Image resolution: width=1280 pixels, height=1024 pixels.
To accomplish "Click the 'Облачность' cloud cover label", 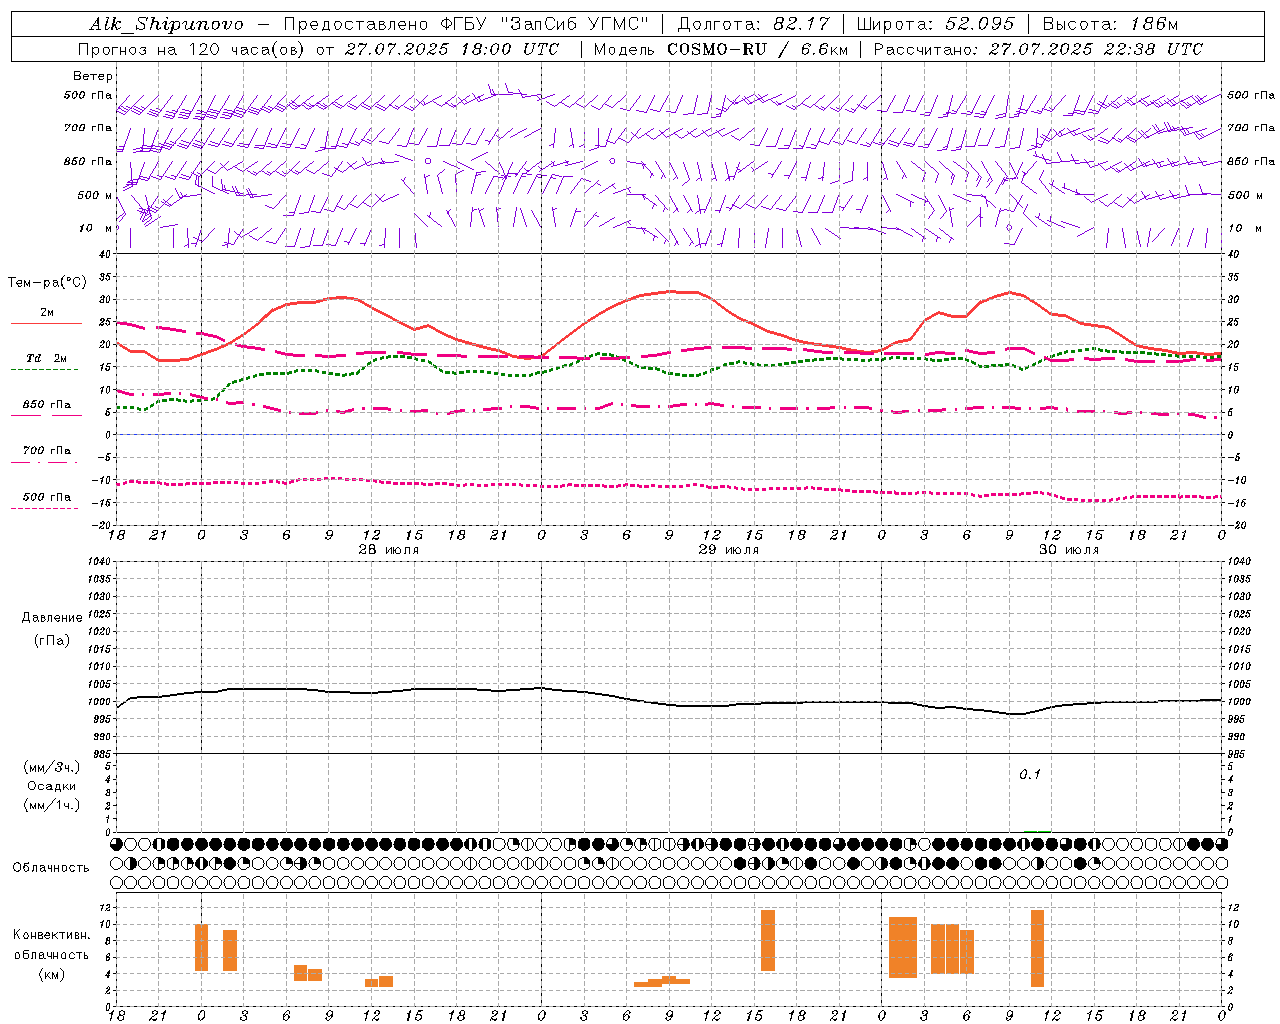I will [x=51, y=868].
